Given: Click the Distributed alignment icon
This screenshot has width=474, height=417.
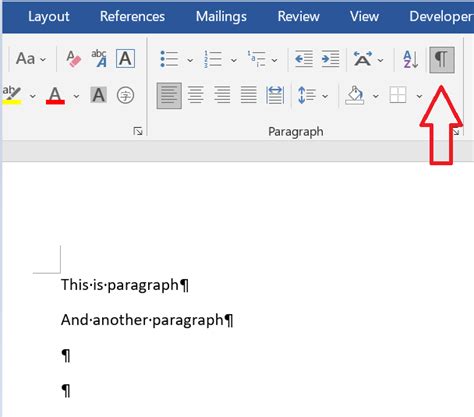Looking at the screenshot, I should [x=275, y=95].
